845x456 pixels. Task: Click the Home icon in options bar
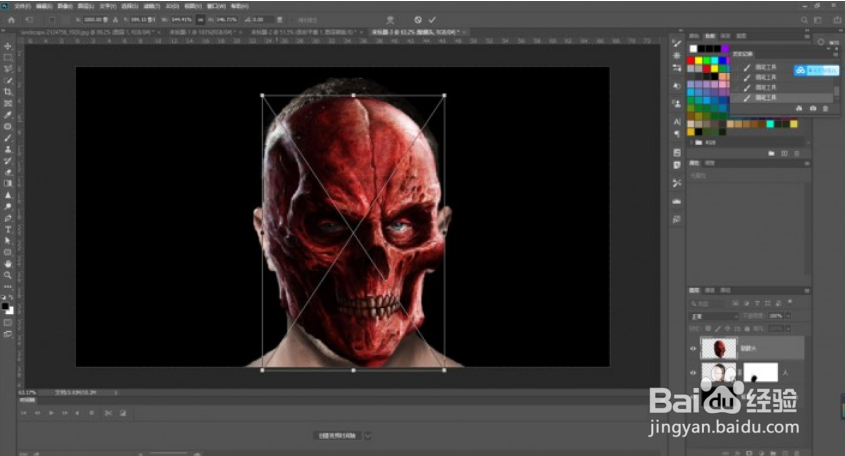(11, 20)
